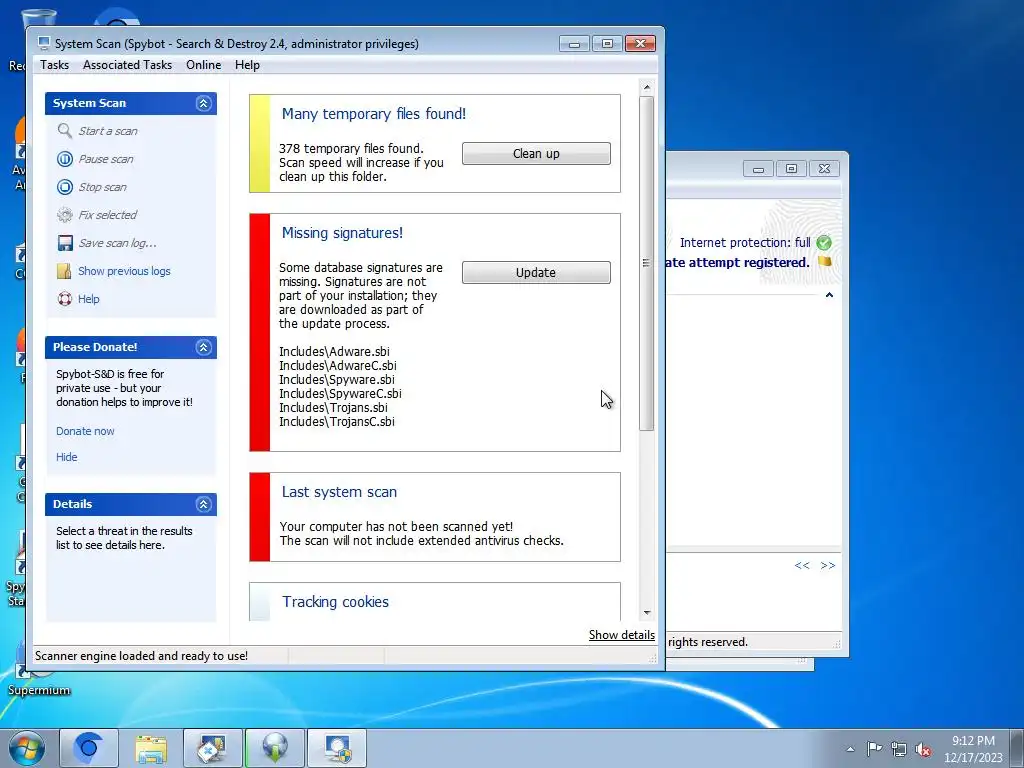Click the Last system scan heading

[339, 492]
